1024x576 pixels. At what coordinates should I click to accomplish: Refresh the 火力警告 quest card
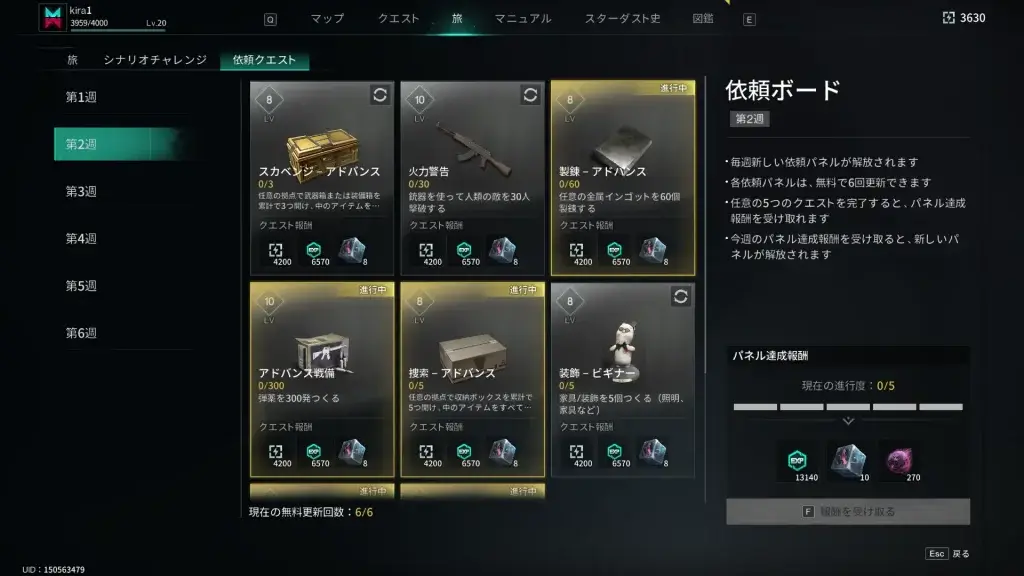pos(530,95)
